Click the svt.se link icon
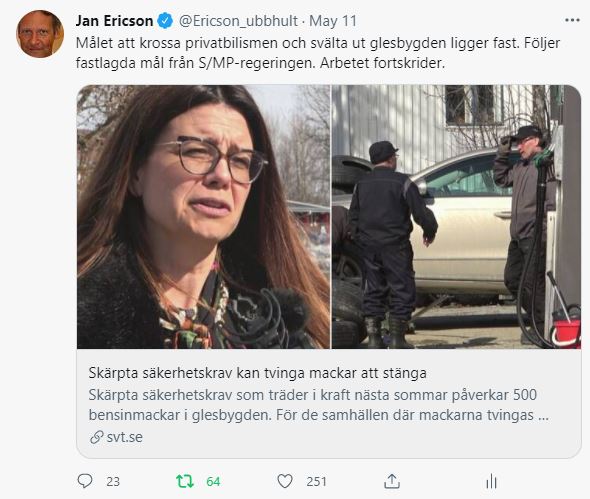590x499 pixels. (x=97, y=437)
